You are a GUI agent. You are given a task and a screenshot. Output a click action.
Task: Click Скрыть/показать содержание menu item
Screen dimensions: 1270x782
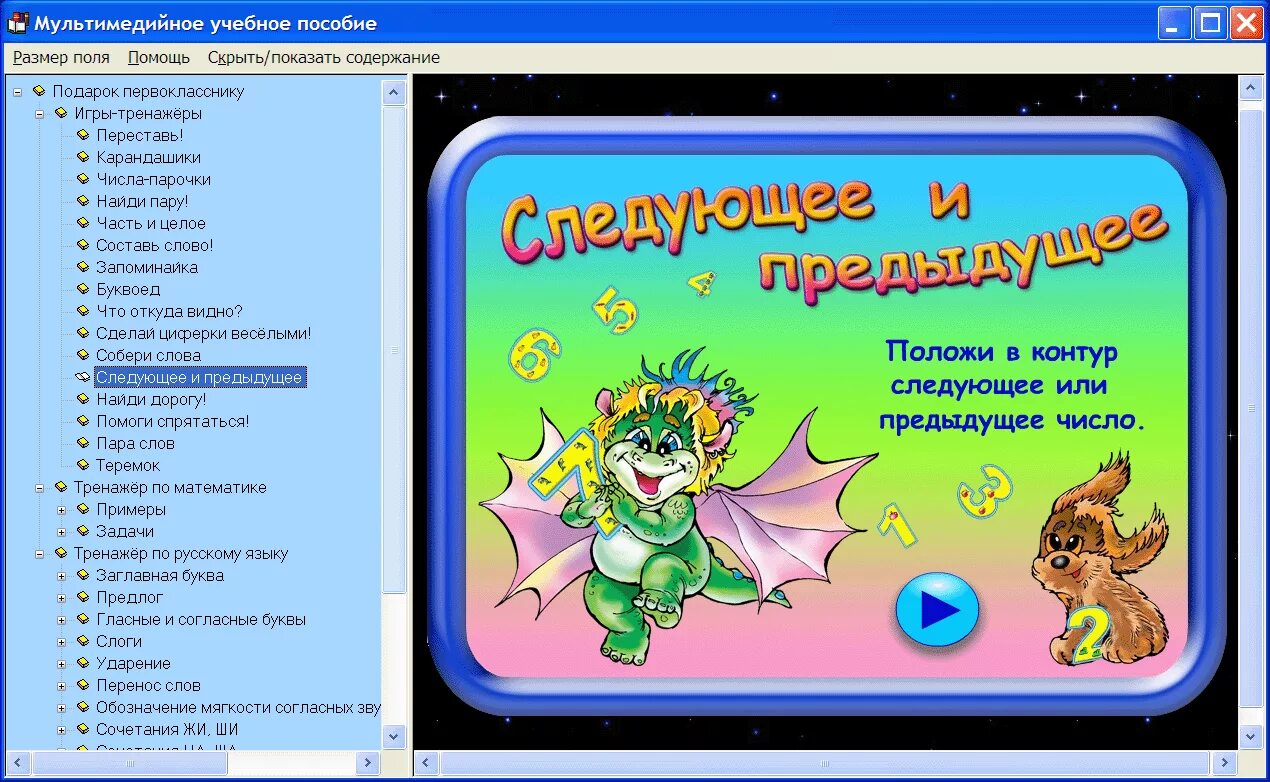pos(323,57)
